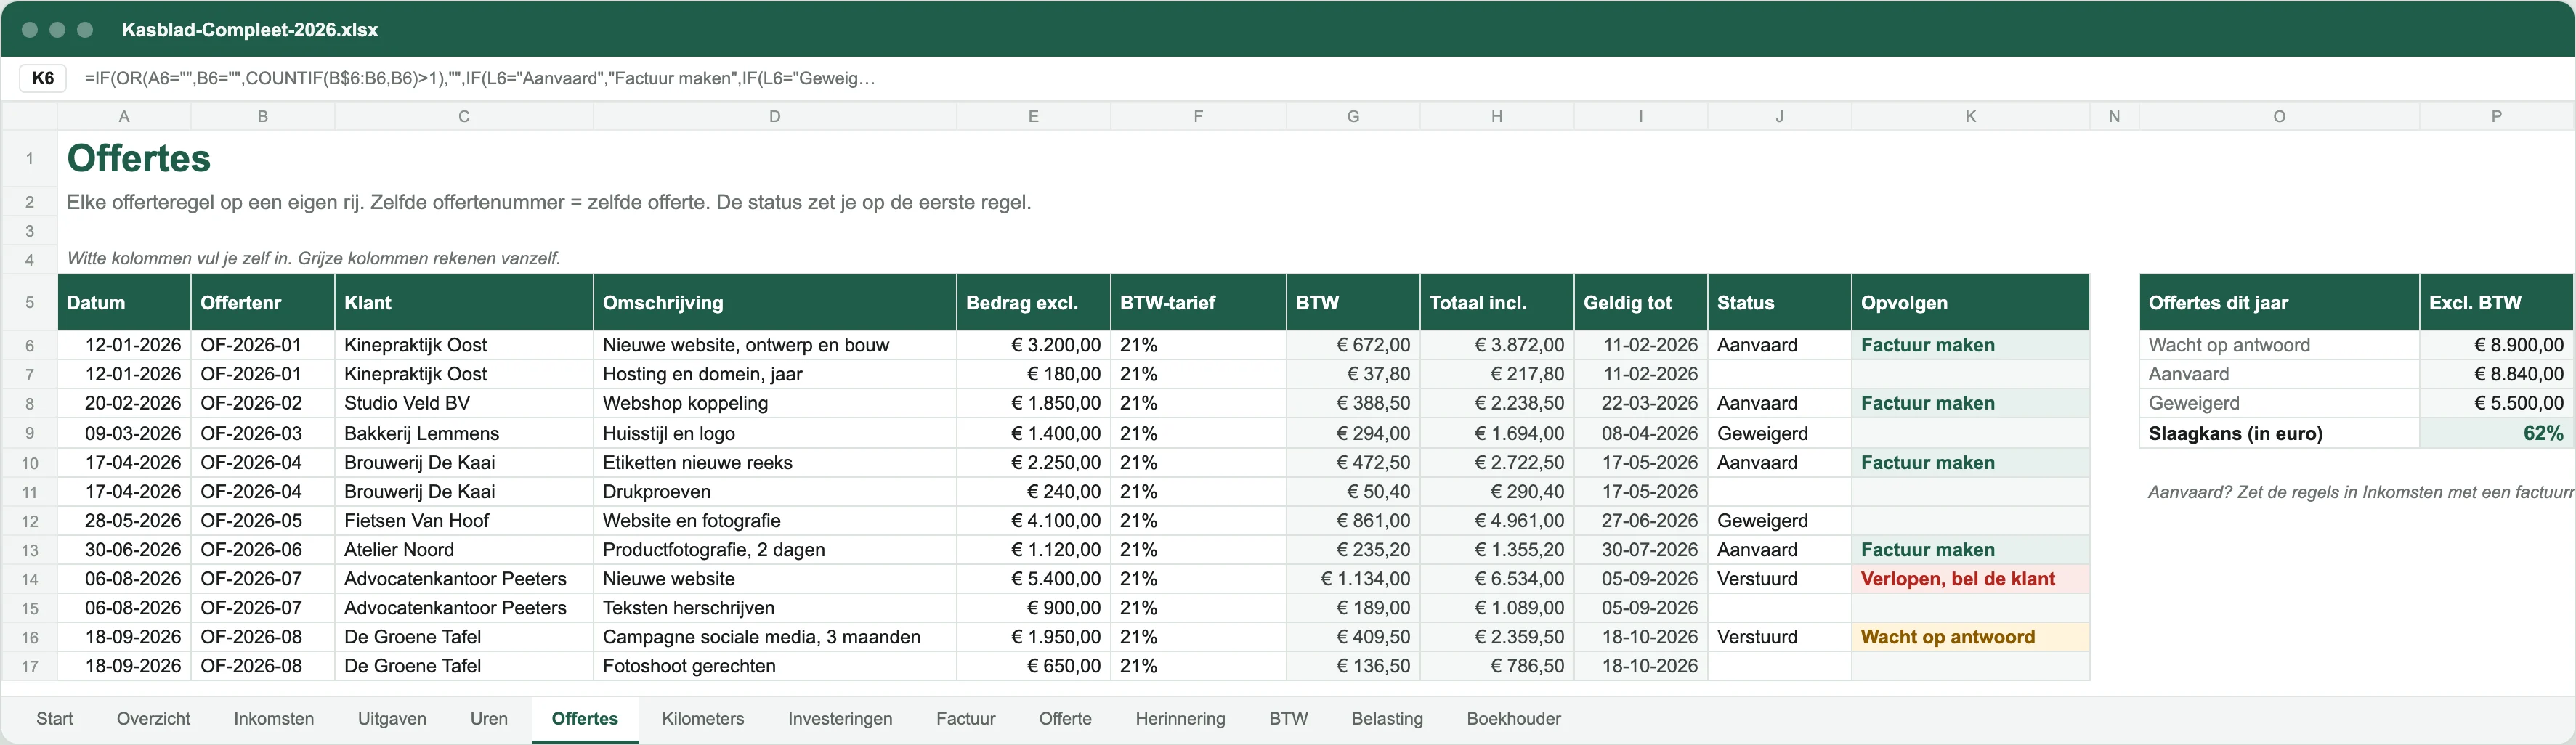Click the Geldig tot heading
Screen dimensions: 2576x745
click(x=1641, y=303)
